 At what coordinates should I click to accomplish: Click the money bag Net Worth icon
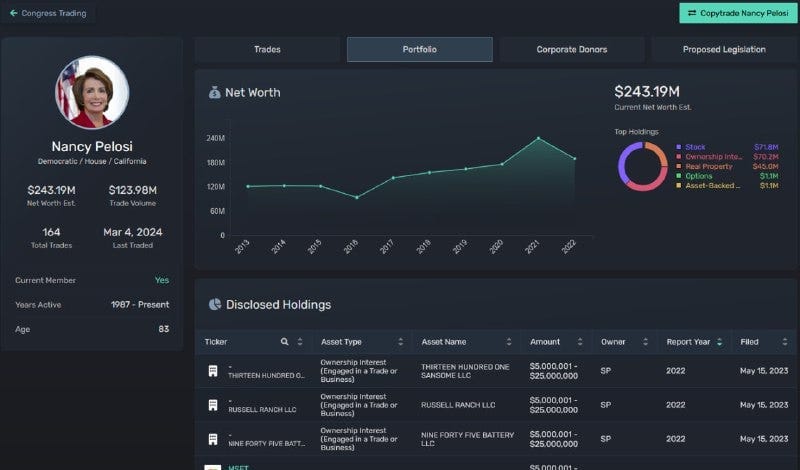point(214,92)
